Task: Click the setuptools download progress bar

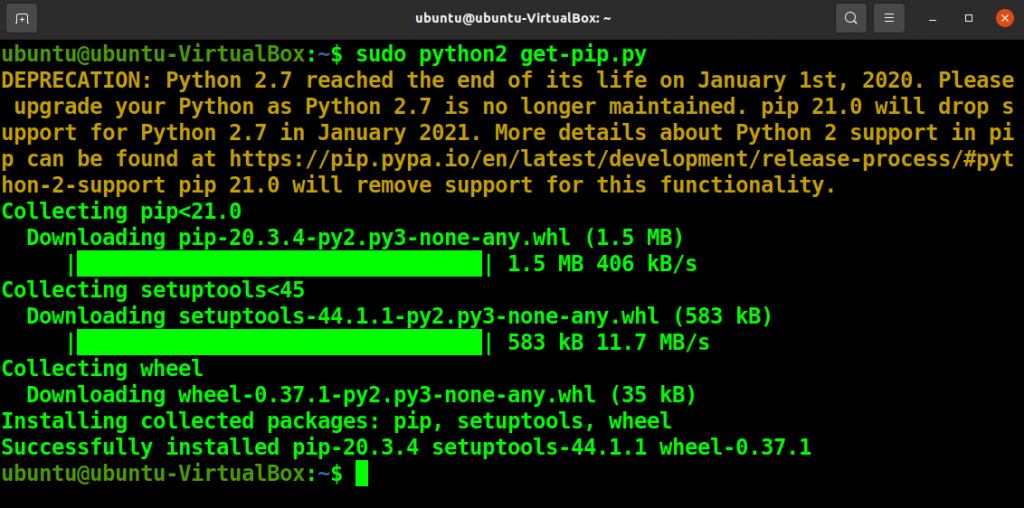Action: (x=280, y=342)
